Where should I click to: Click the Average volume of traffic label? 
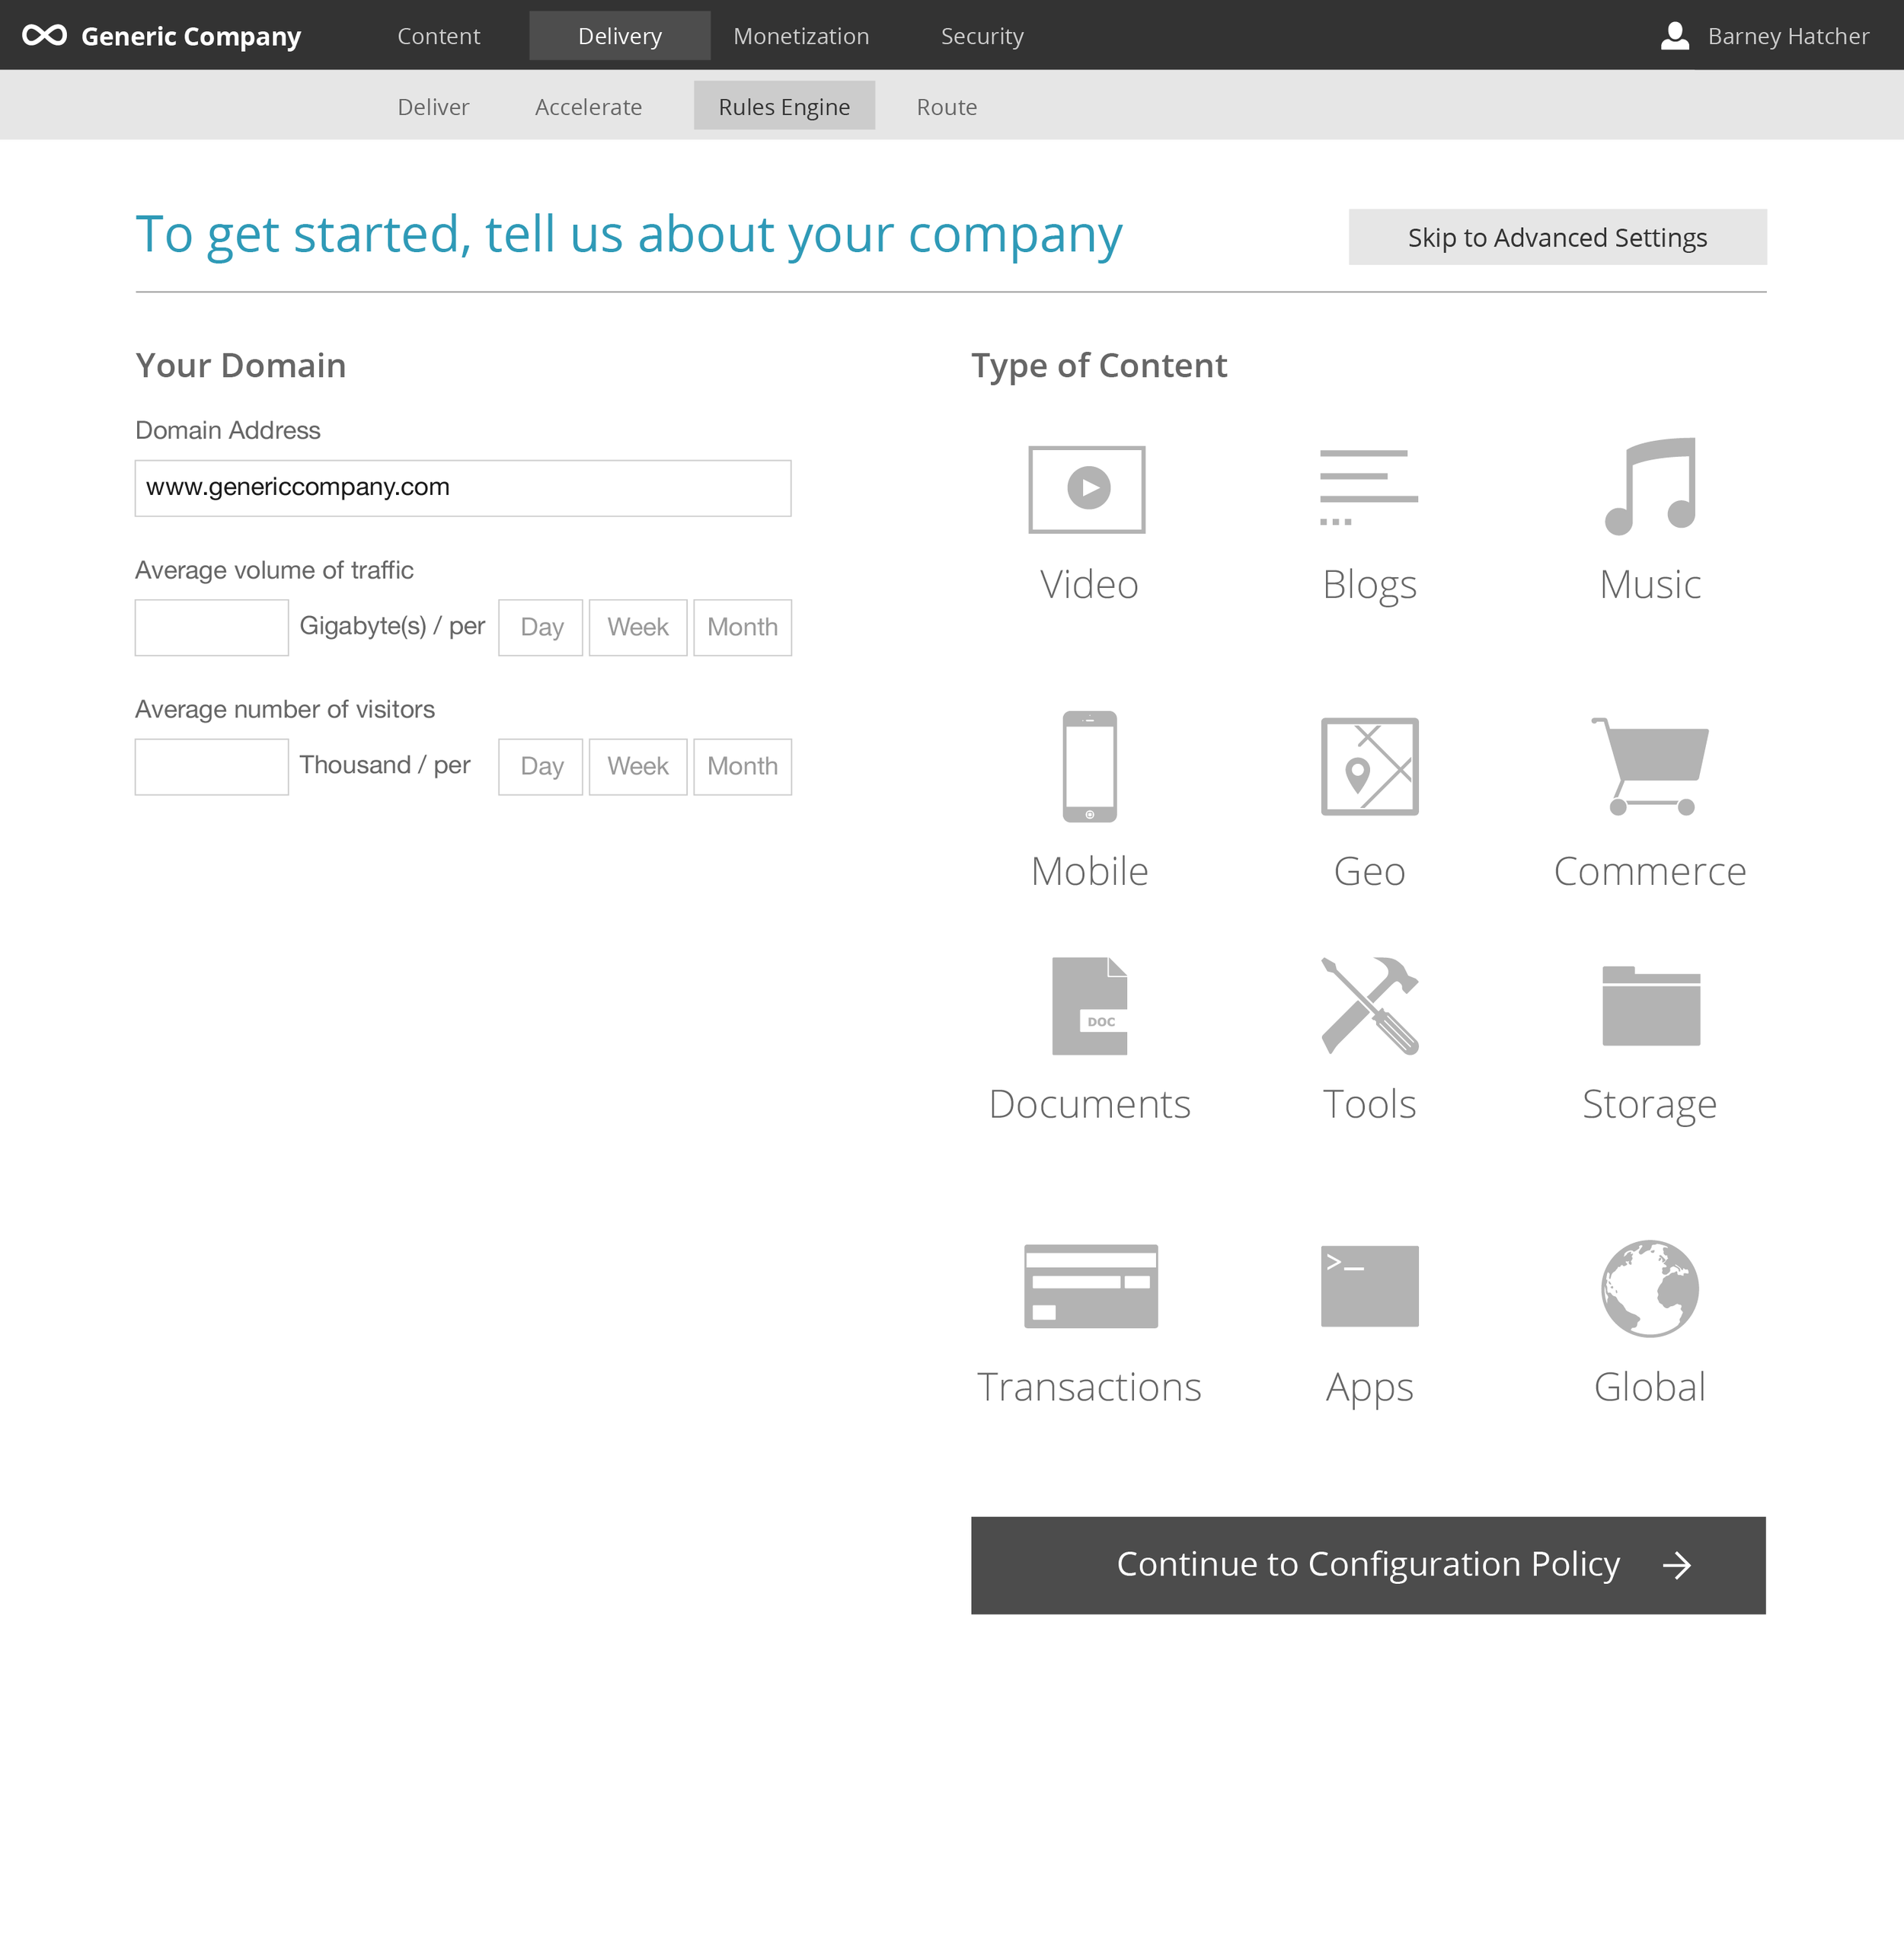click(x=274, y=570)
